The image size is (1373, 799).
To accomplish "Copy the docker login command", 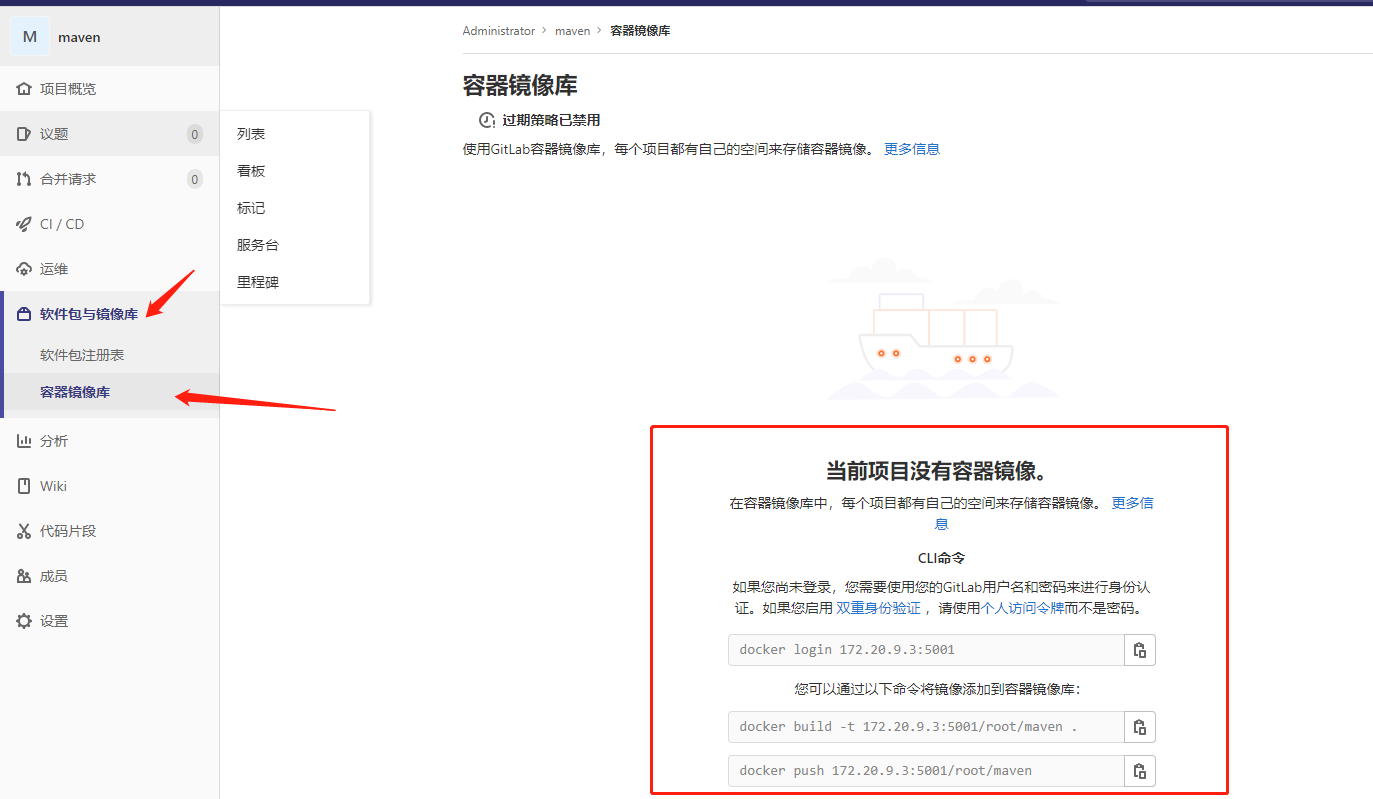I will tap(1140, 650).
